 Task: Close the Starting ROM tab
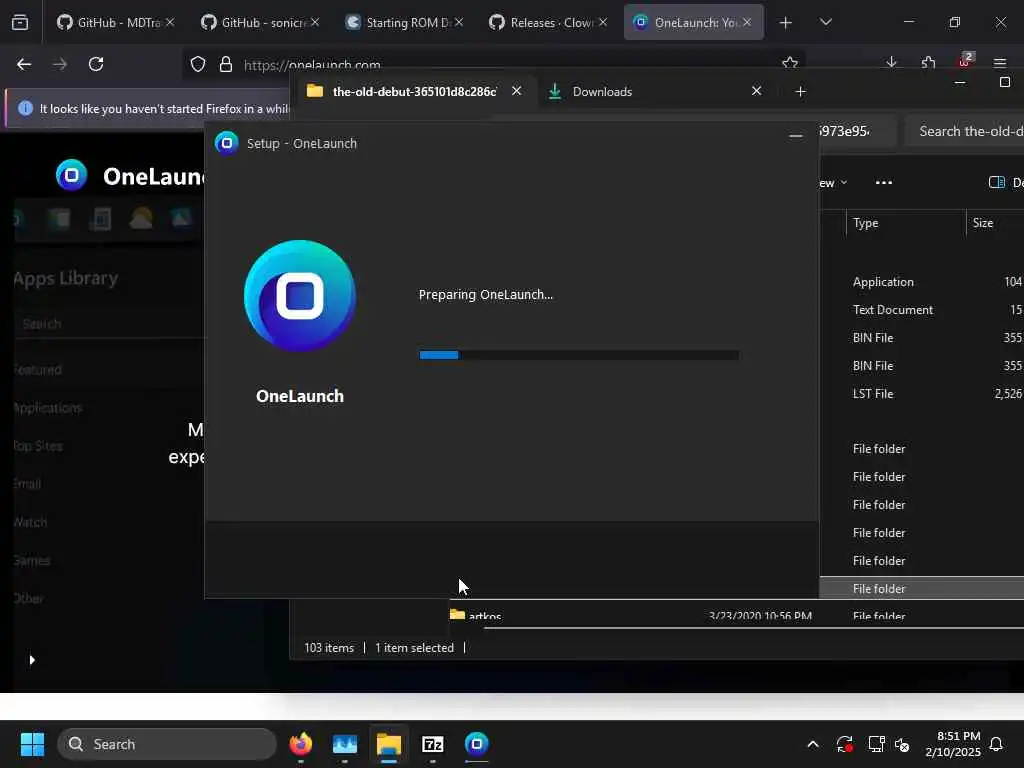pyautogui.click(x=459, y=22)
